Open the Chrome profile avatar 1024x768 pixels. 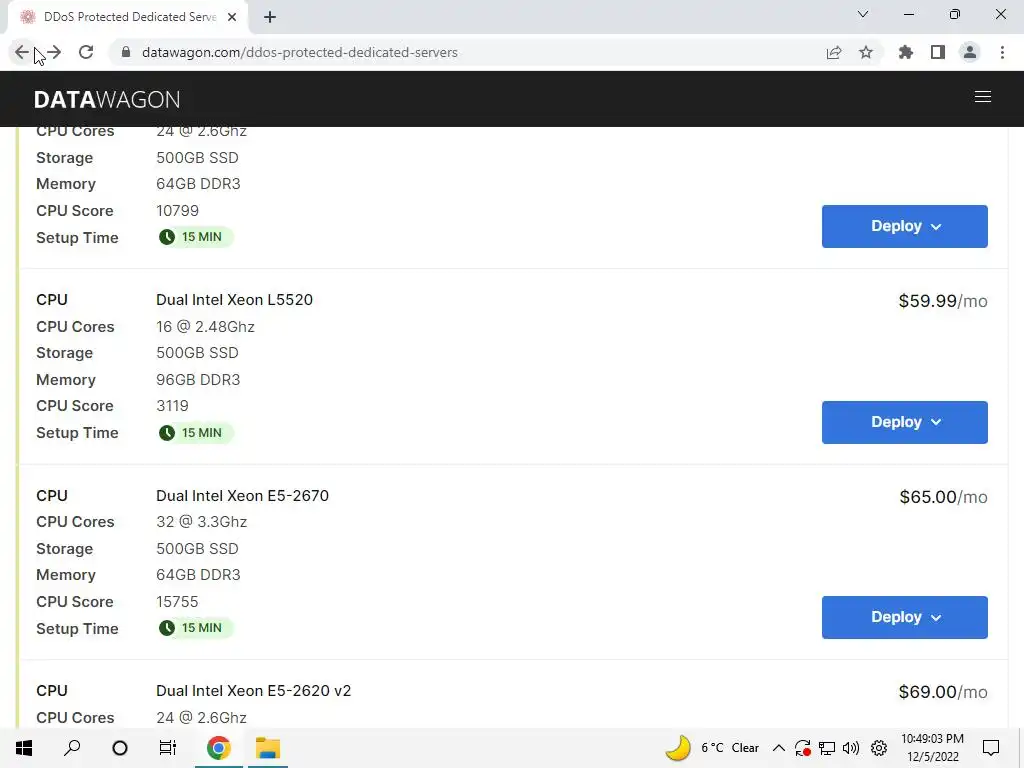970,52
